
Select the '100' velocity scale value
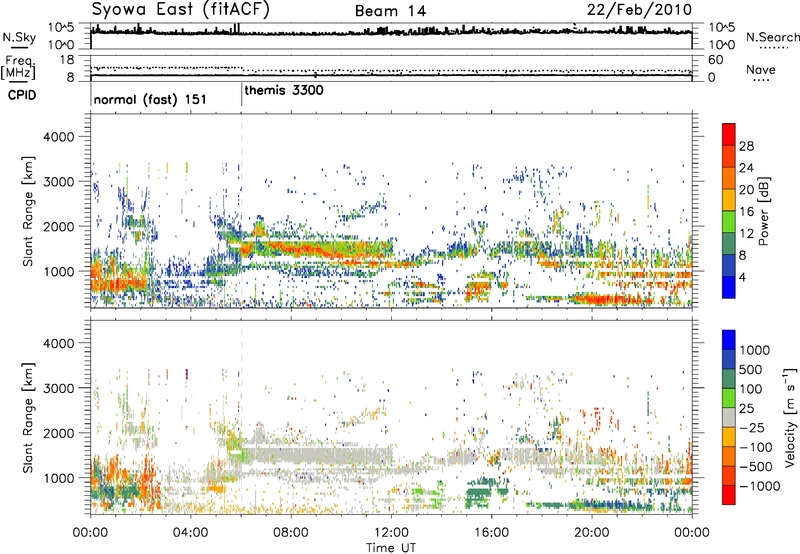coord(751,389)
